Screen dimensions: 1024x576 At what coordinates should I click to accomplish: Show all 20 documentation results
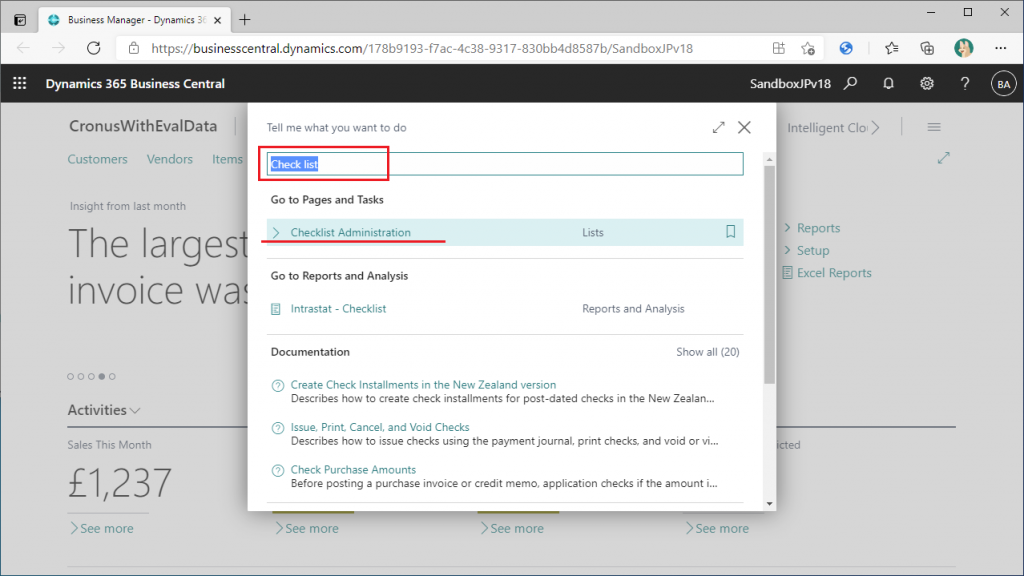707,352
